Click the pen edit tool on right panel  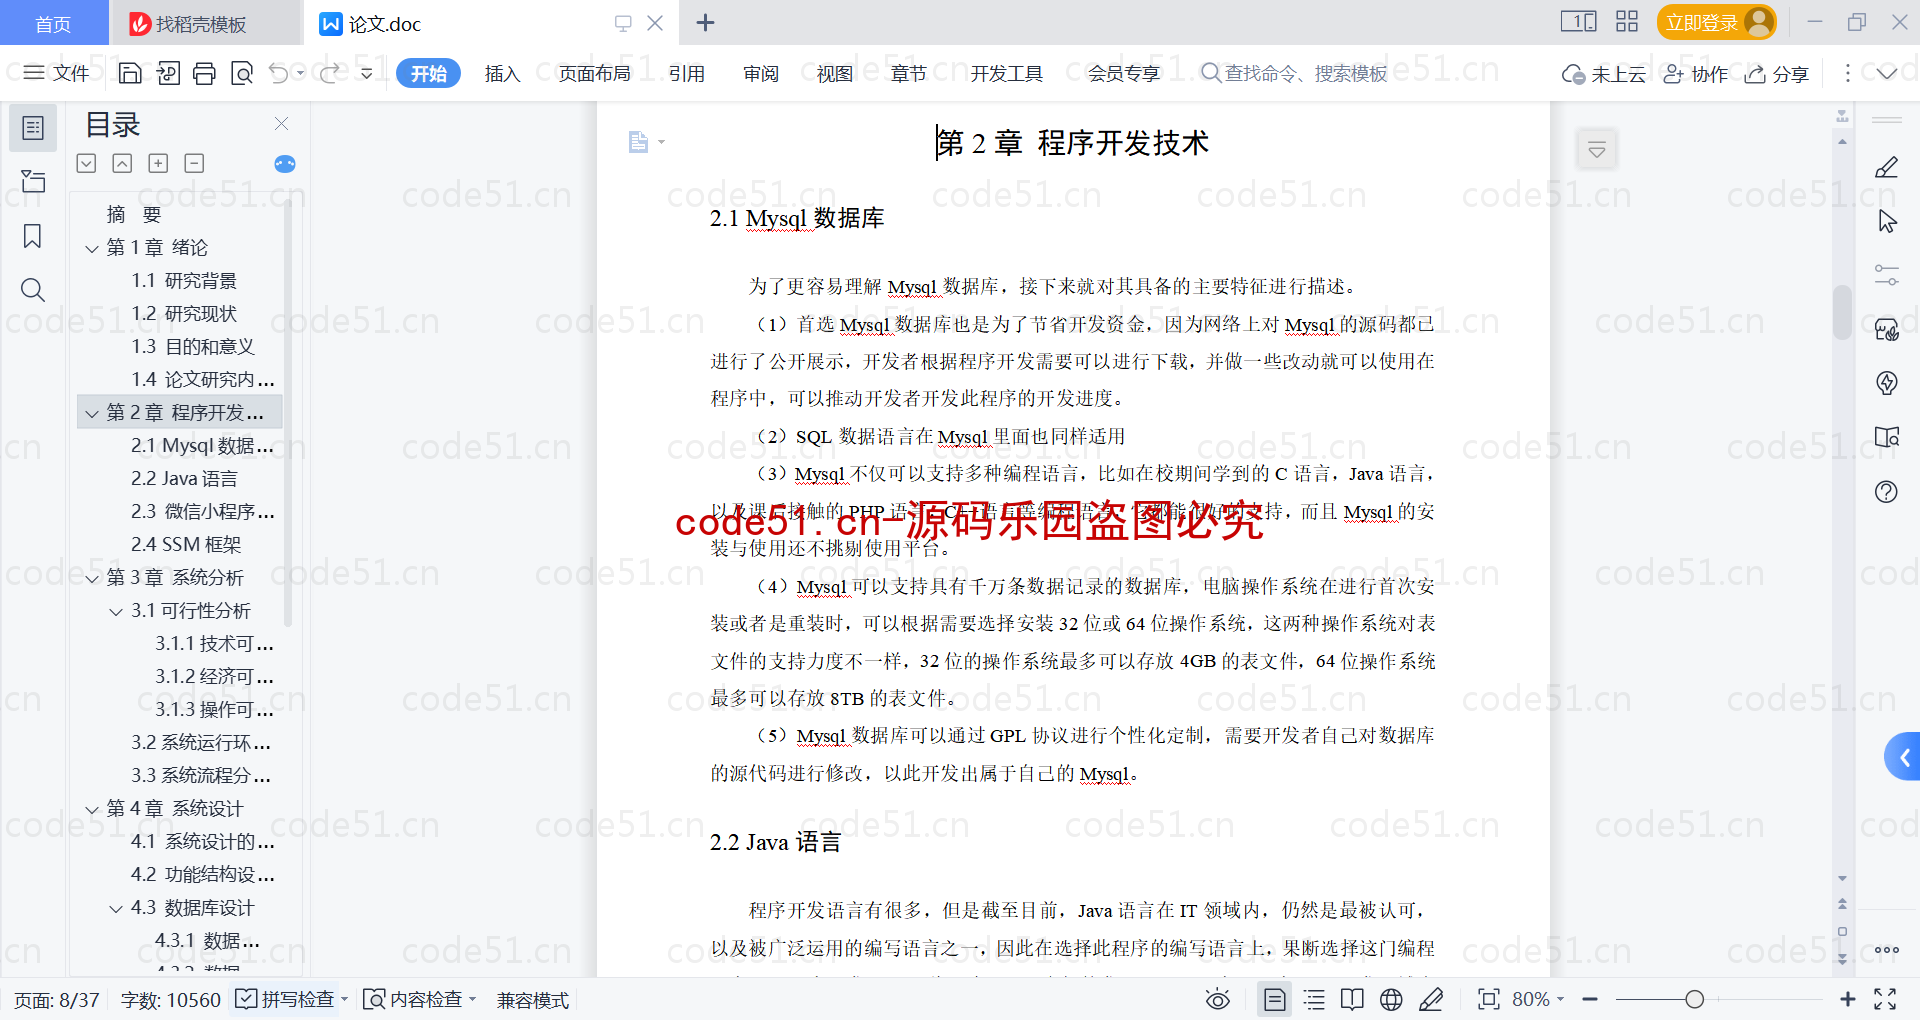coord(1886,168)
